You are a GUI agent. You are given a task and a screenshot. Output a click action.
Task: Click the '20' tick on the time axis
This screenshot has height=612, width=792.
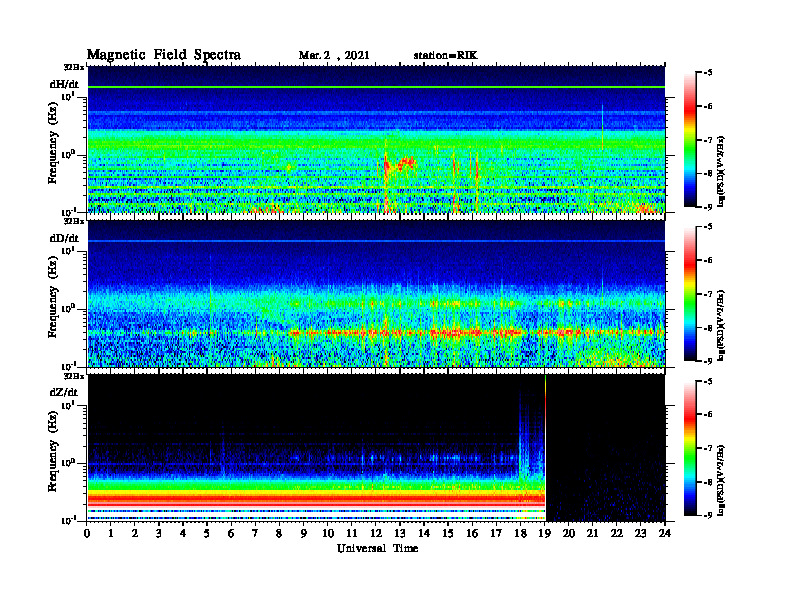pos(568,534)
